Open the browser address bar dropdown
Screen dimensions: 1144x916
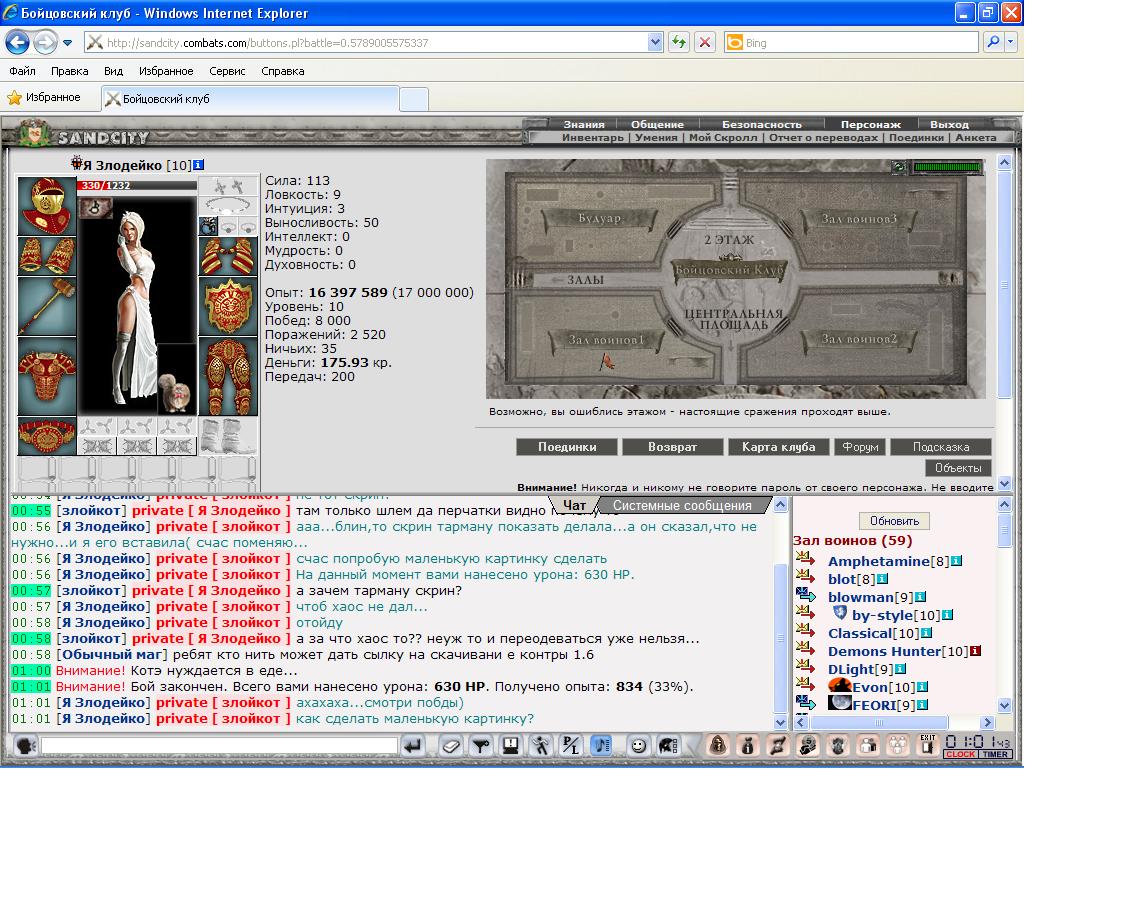[654, 42]
